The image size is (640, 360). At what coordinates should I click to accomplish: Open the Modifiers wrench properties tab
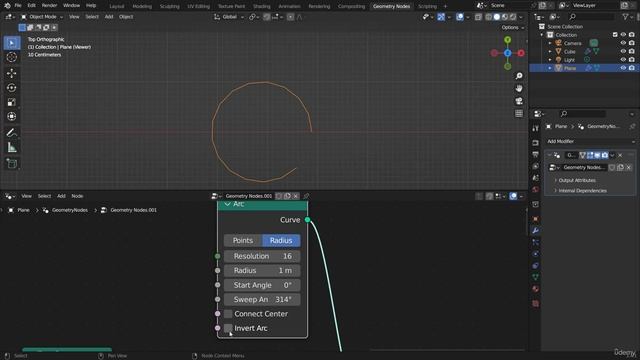pos(535,231)
